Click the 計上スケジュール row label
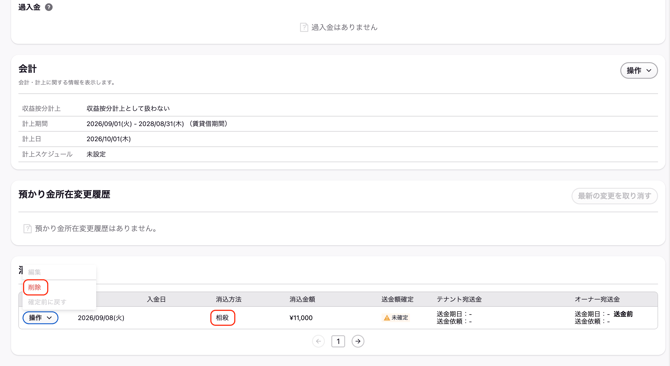The image size is (670, 366). coord(47,154)
